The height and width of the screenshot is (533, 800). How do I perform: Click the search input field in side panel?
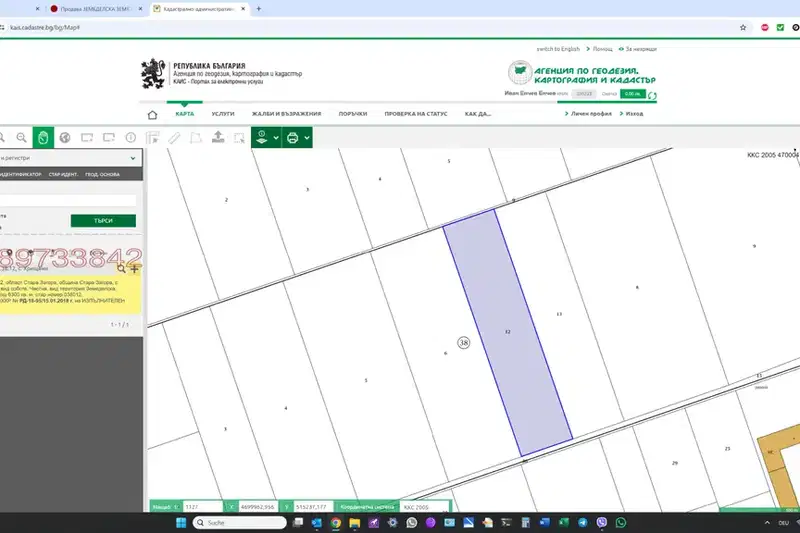coord(68,200)
